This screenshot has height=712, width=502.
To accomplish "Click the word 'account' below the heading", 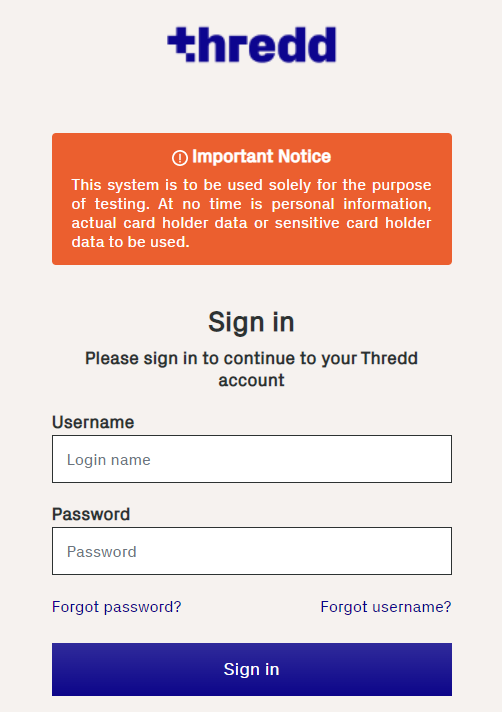I will point(251,380).
